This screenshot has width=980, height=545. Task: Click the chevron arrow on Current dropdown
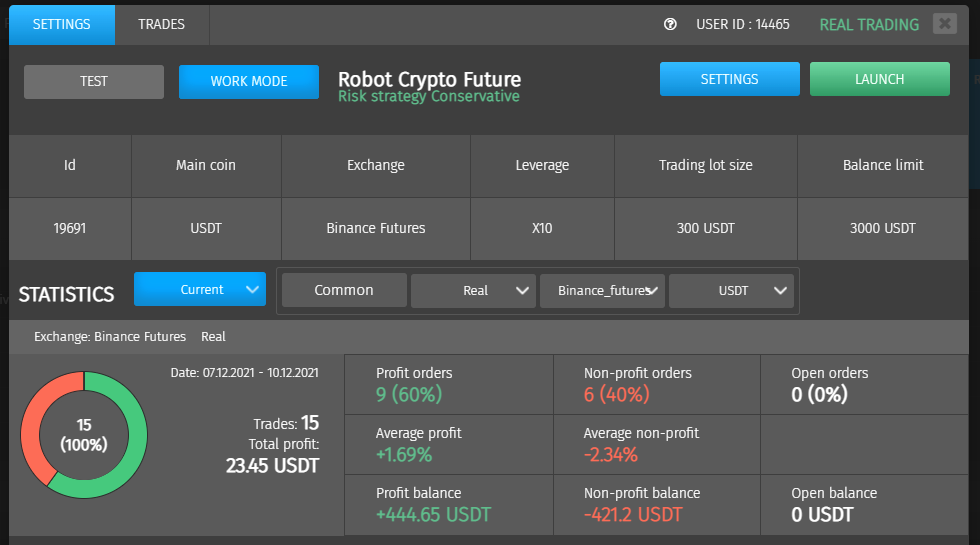click(x=252, y=289)
